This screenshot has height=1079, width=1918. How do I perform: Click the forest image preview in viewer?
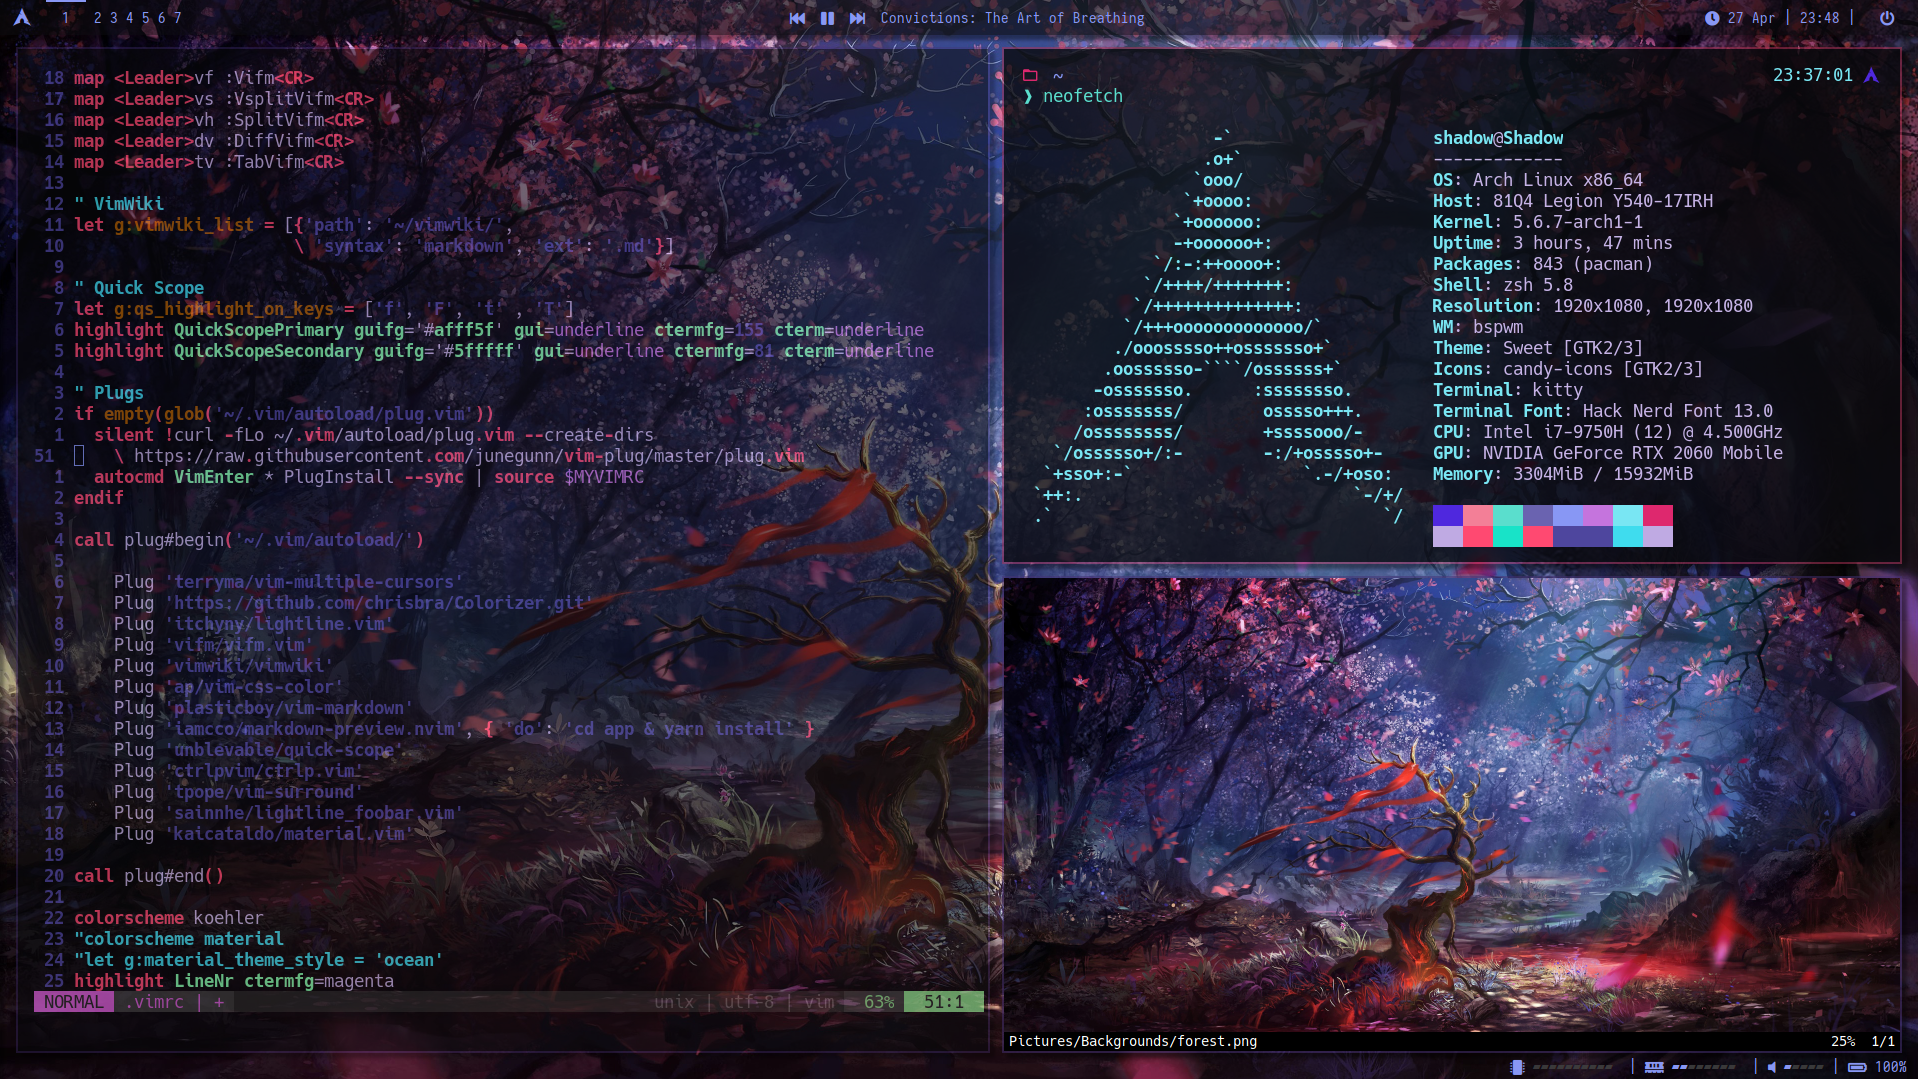[1452, 805]
